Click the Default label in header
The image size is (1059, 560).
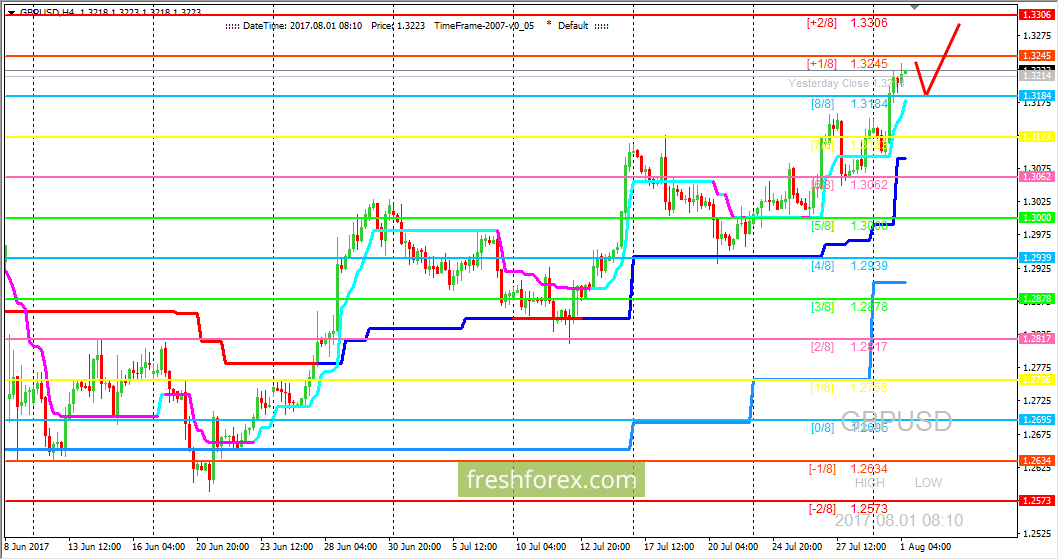(x=573, y=26)
